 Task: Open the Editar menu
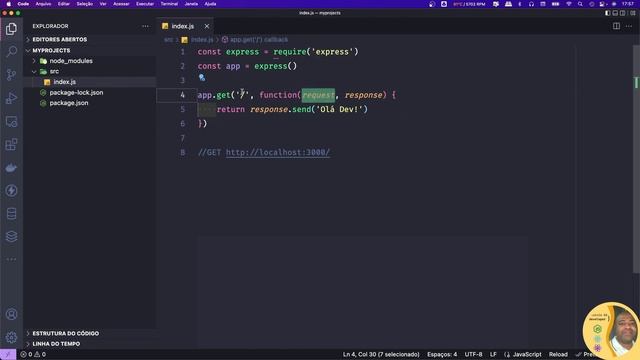(64, 4)
